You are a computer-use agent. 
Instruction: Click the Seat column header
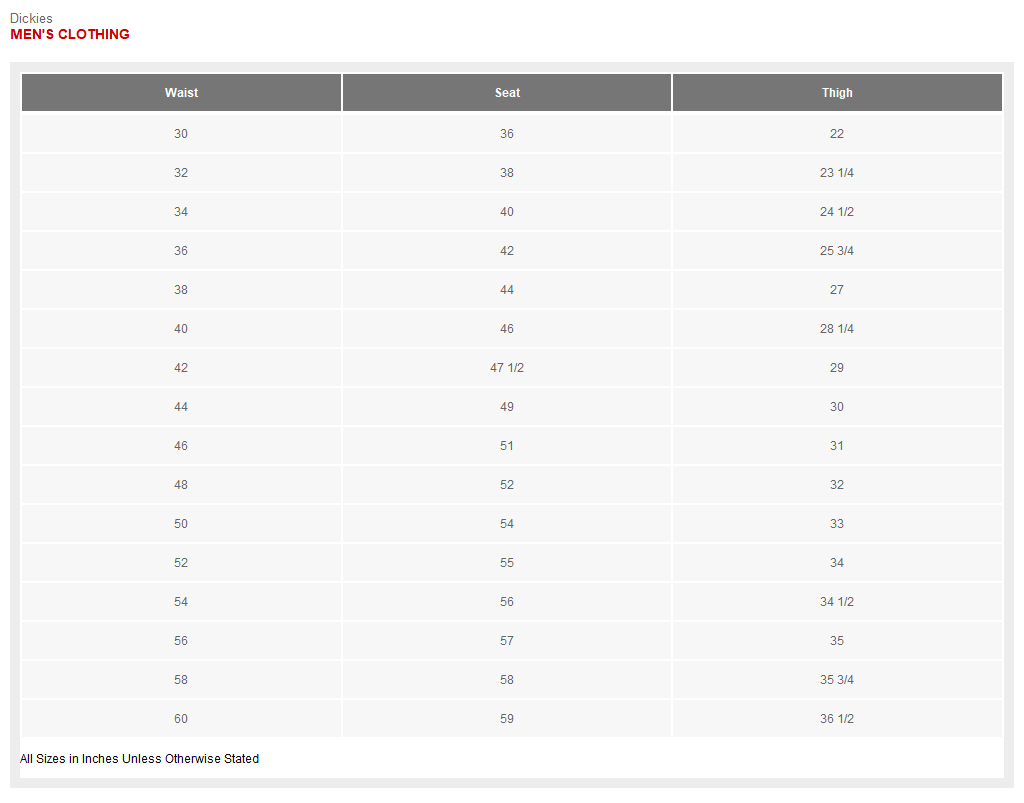pos(507,93)
